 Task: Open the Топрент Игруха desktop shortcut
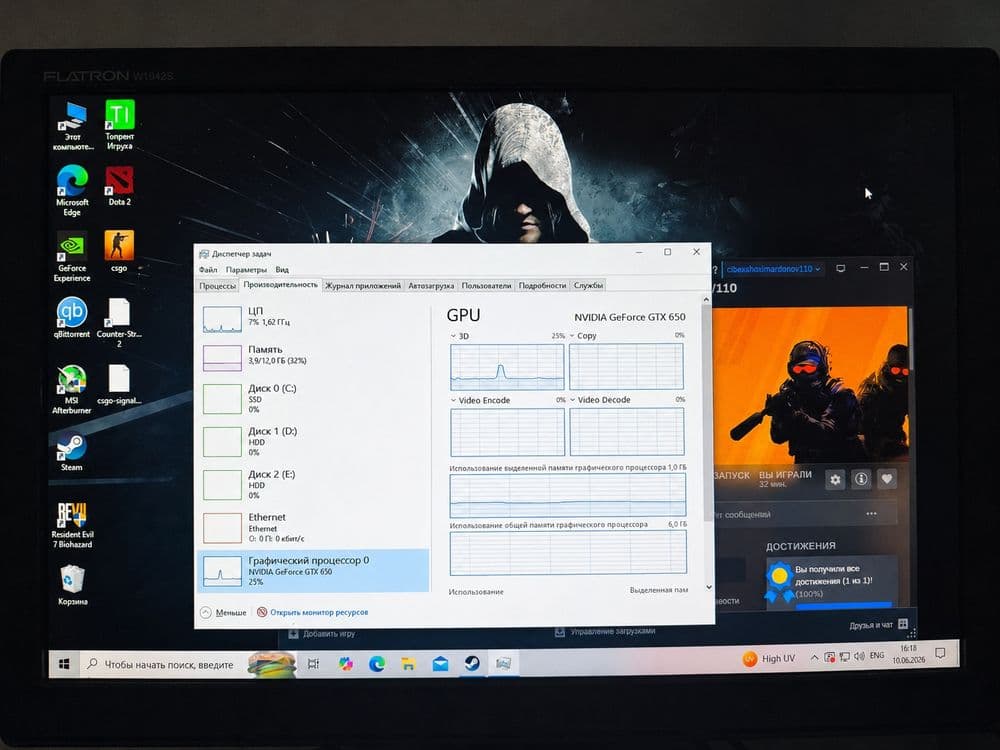120,125
